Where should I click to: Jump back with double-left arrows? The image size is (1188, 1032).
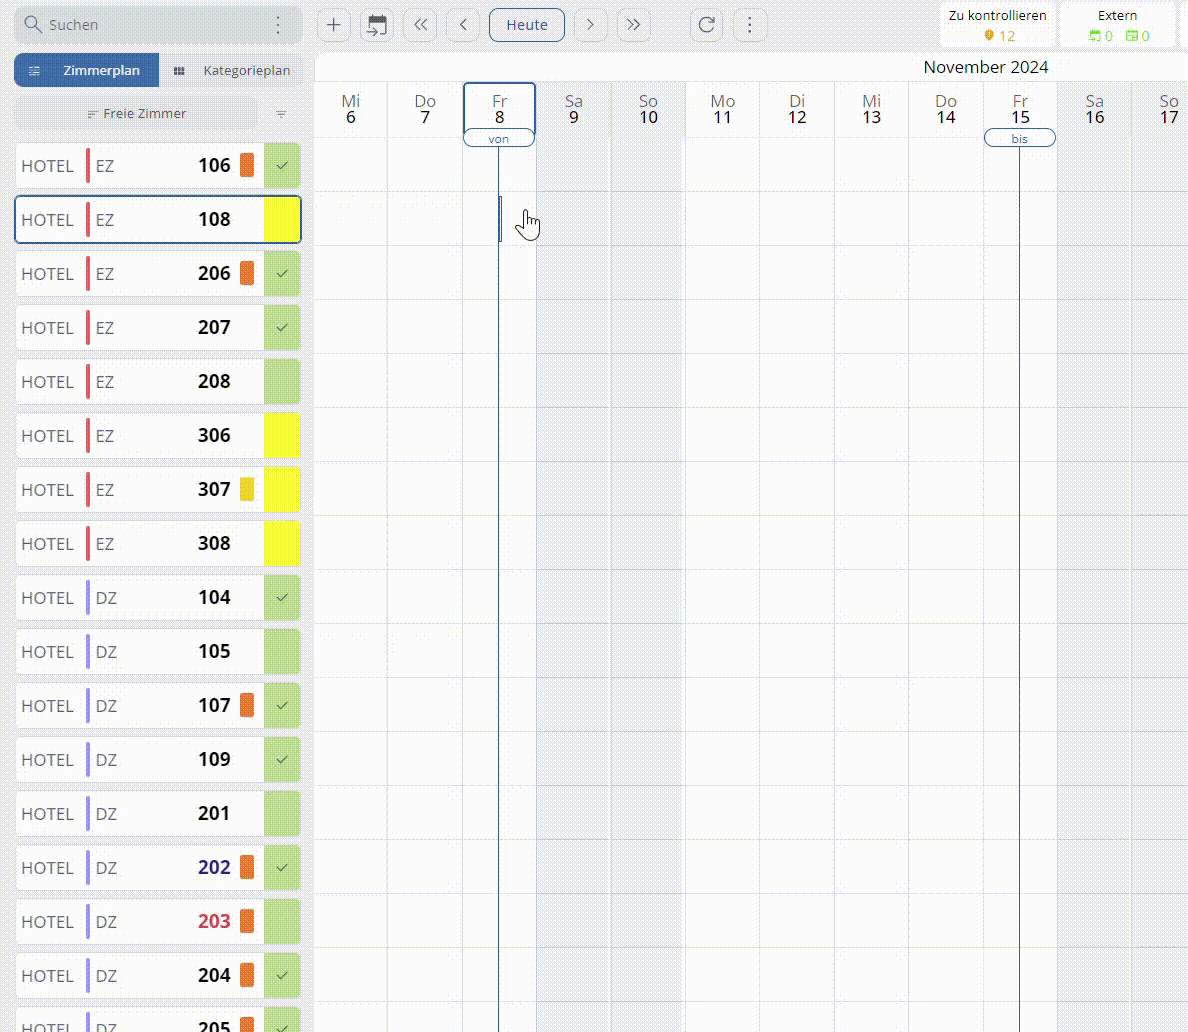click(x=421, y=25)
